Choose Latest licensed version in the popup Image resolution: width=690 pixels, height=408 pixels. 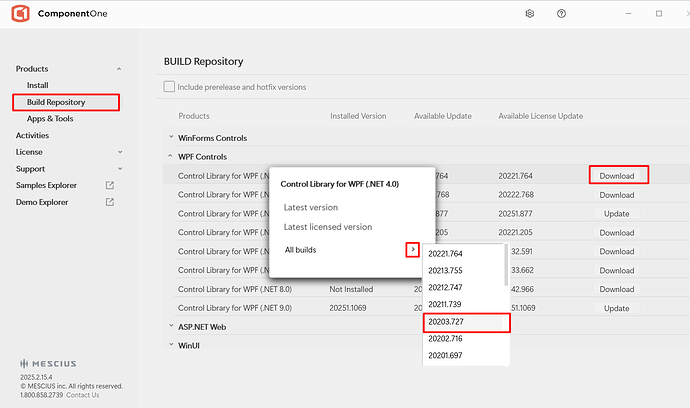click(x=328, y=227)
